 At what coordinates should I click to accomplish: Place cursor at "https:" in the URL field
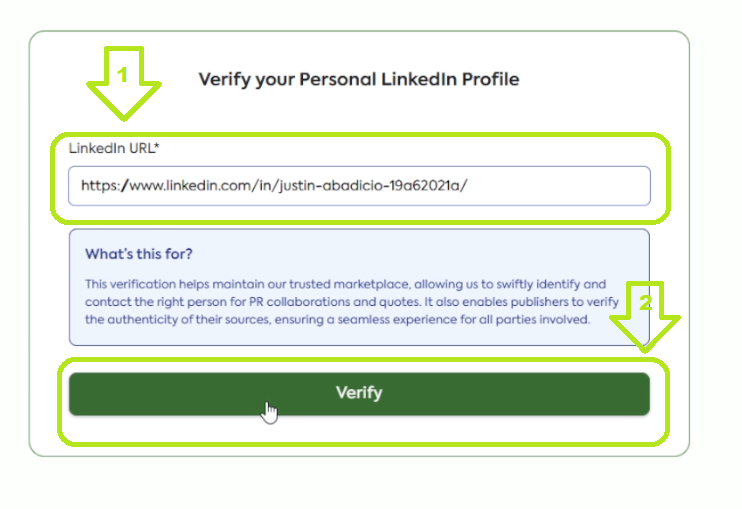[x=100, y=186]
